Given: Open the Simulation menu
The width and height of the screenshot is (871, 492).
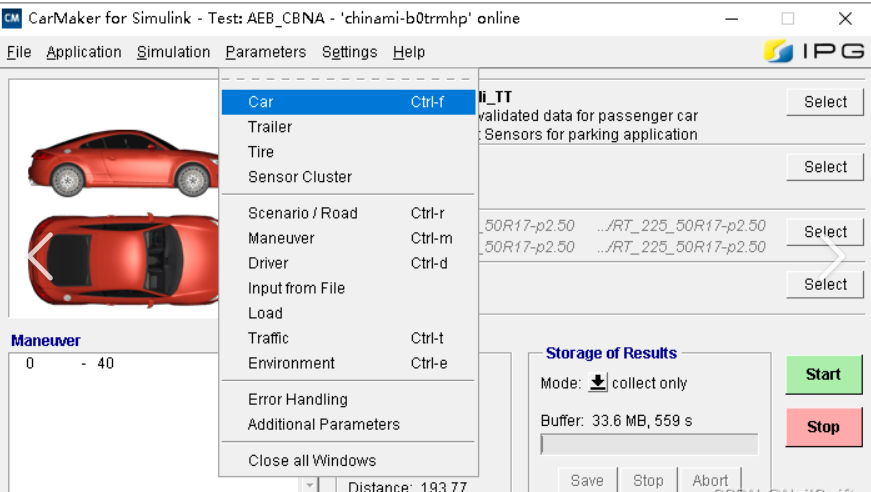Looking at the screenshot, I should [x=173, y=52].
